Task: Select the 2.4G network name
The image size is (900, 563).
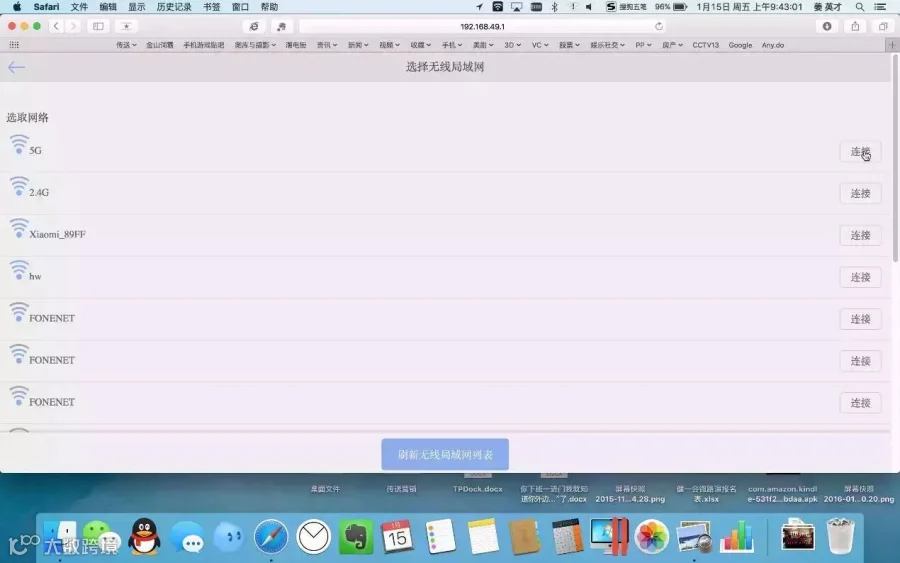Action: 39,192
